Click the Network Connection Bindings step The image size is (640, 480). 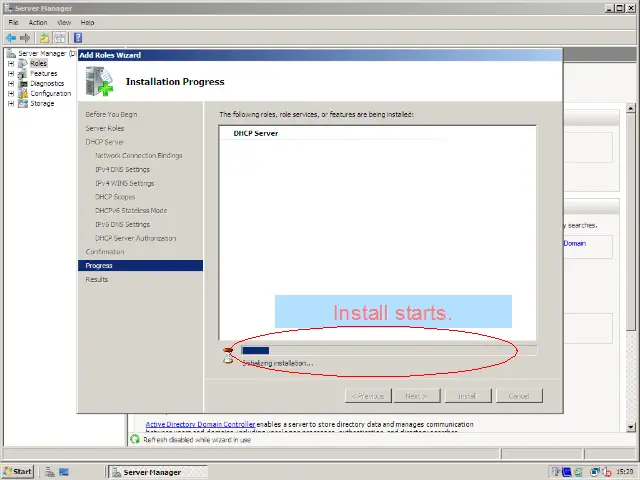tap(138, 156)
